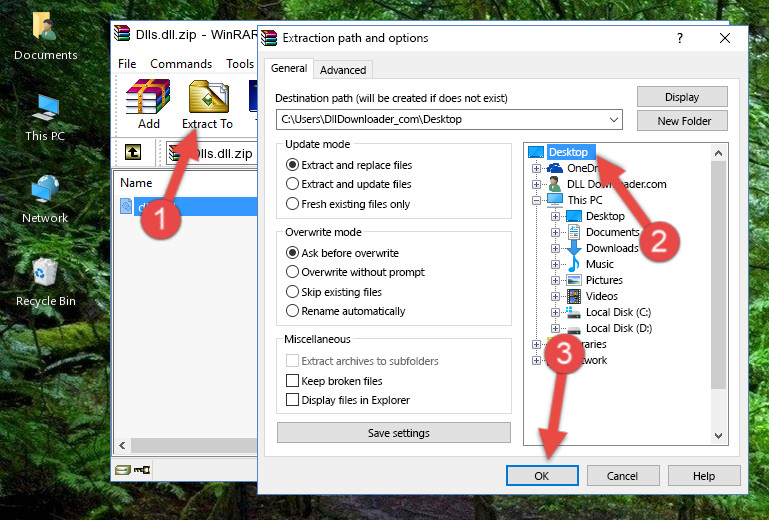Click into the Destination path field
The image size is (769, 520).
441,120
